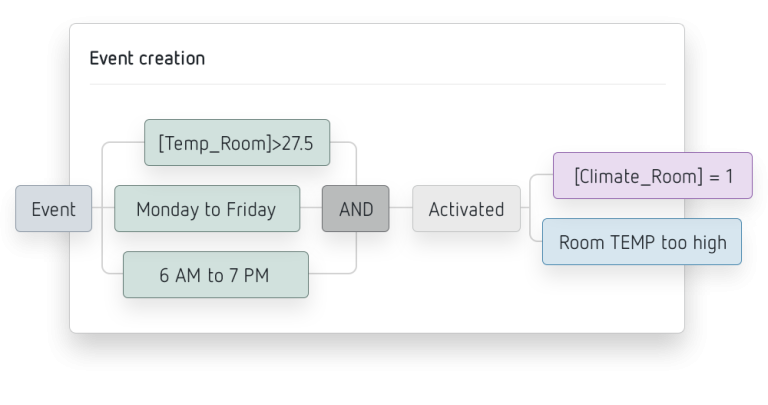This screenshot has height=405, width=768.
Task: Click the branch line leading to [Climate_Room] = 1
Action: (539, 175)
